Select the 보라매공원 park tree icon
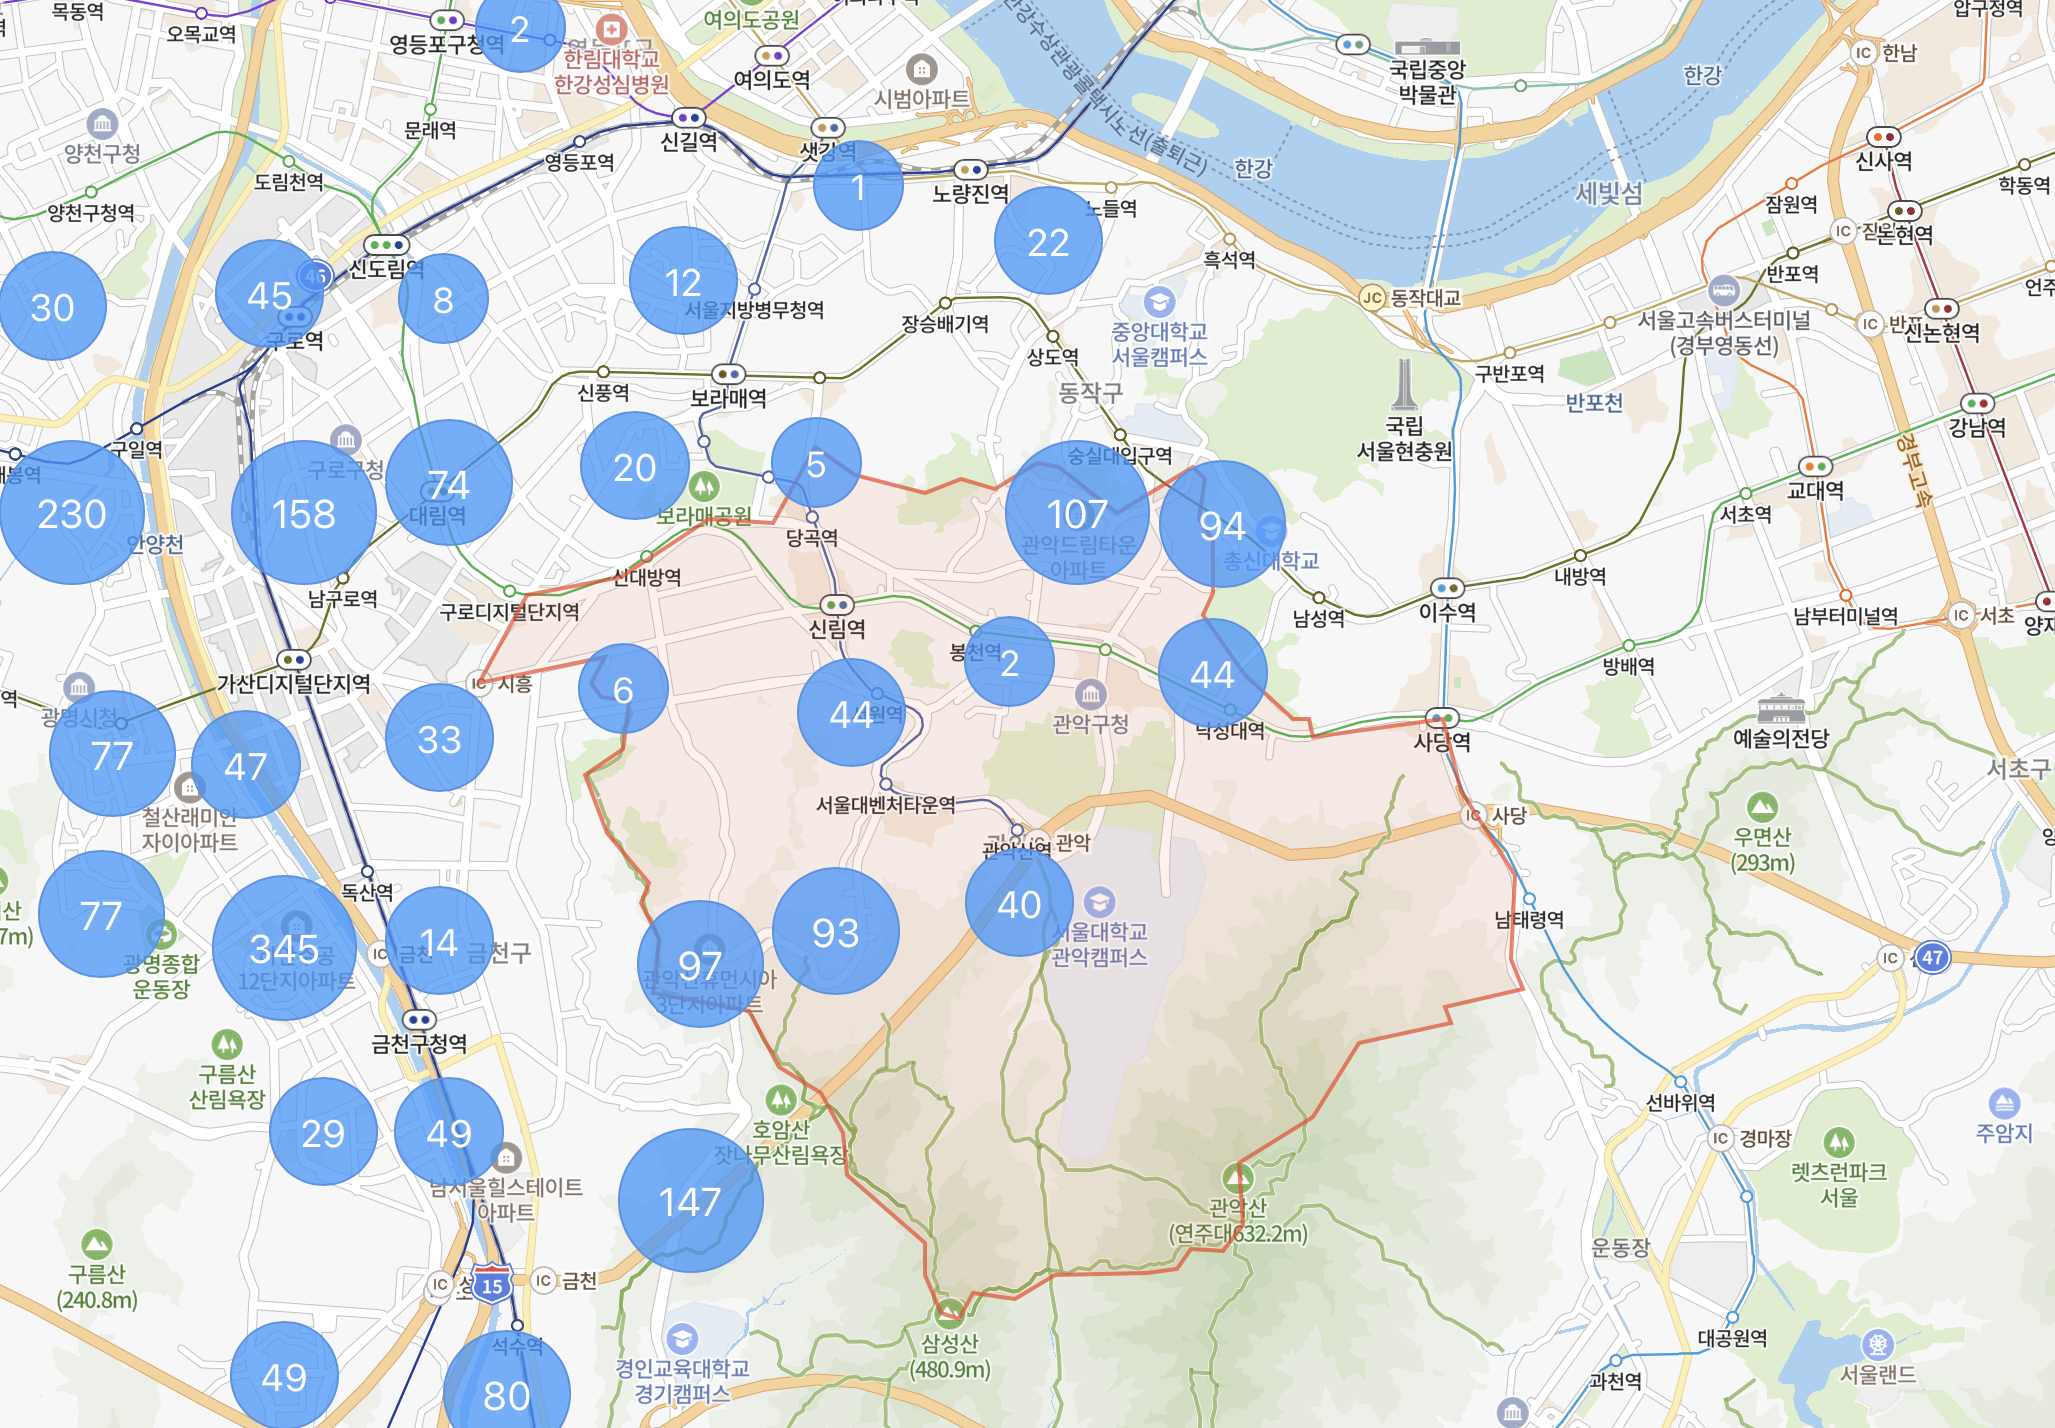 coord(704,487)
